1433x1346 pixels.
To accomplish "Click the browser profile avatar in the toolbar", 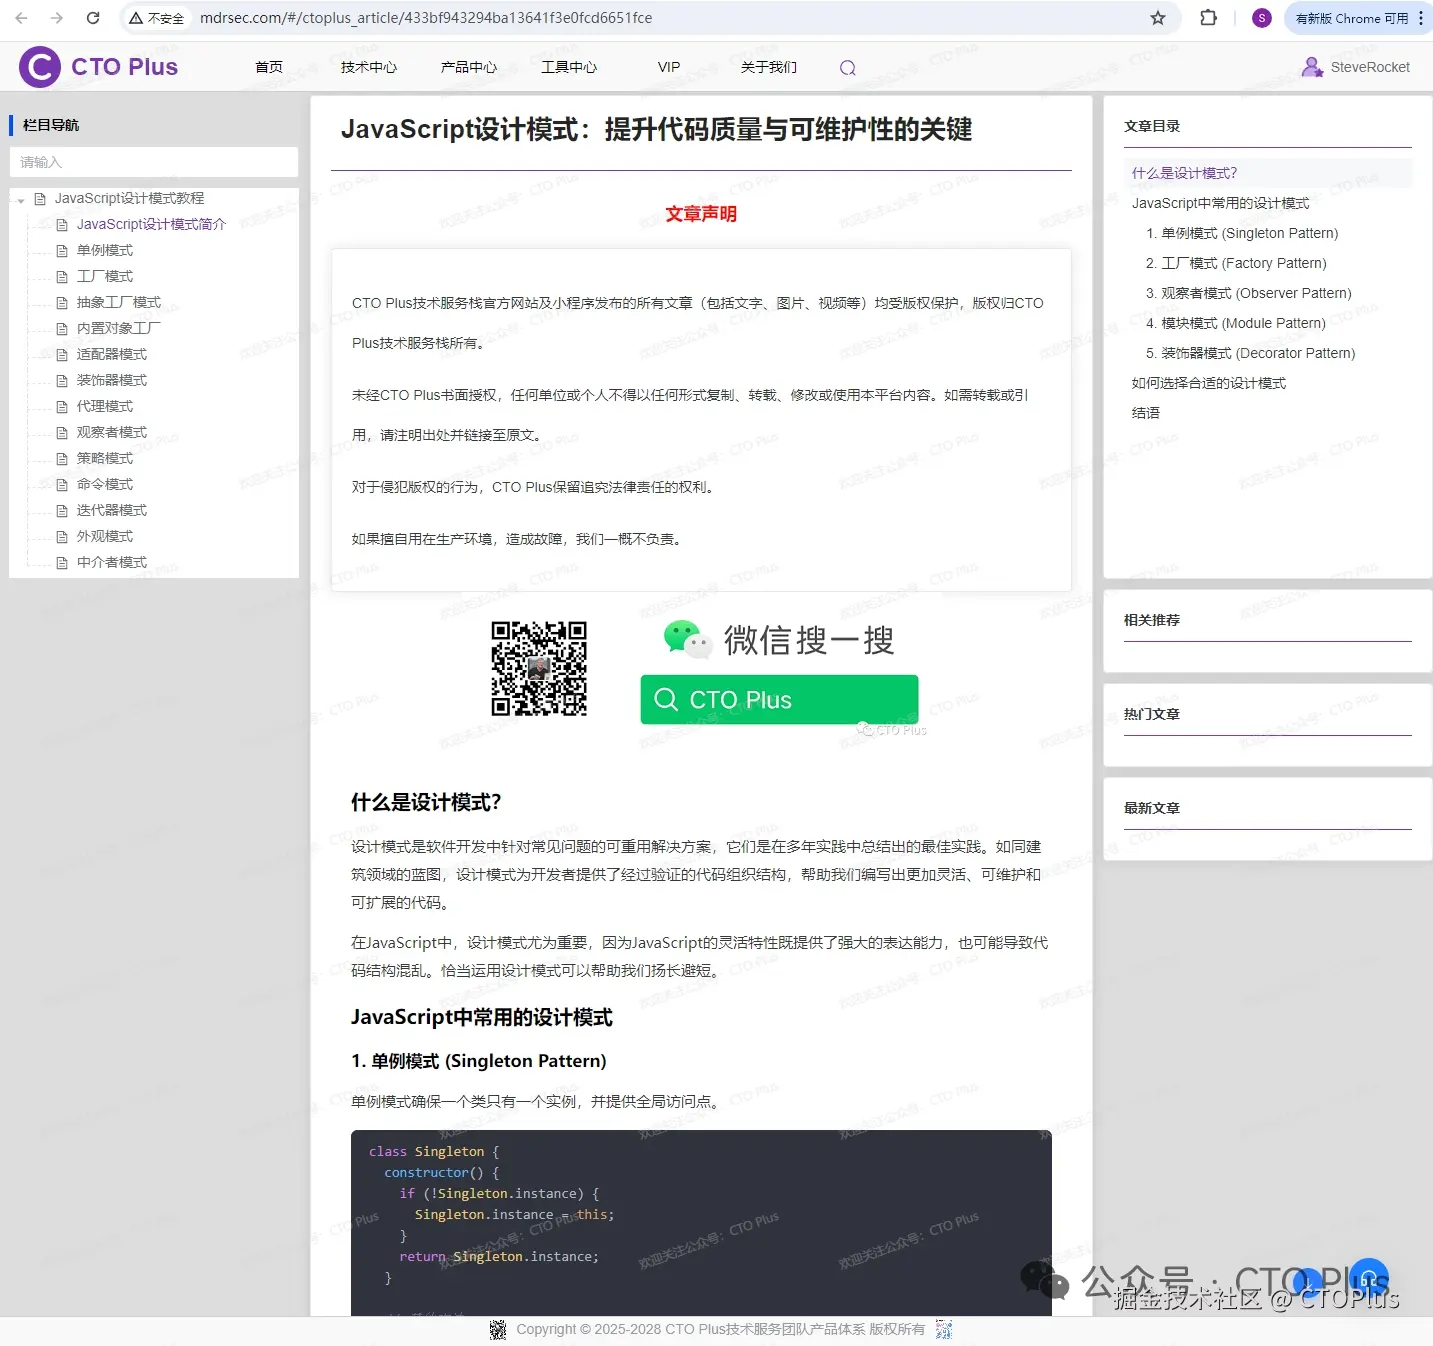I will 1261,17.
